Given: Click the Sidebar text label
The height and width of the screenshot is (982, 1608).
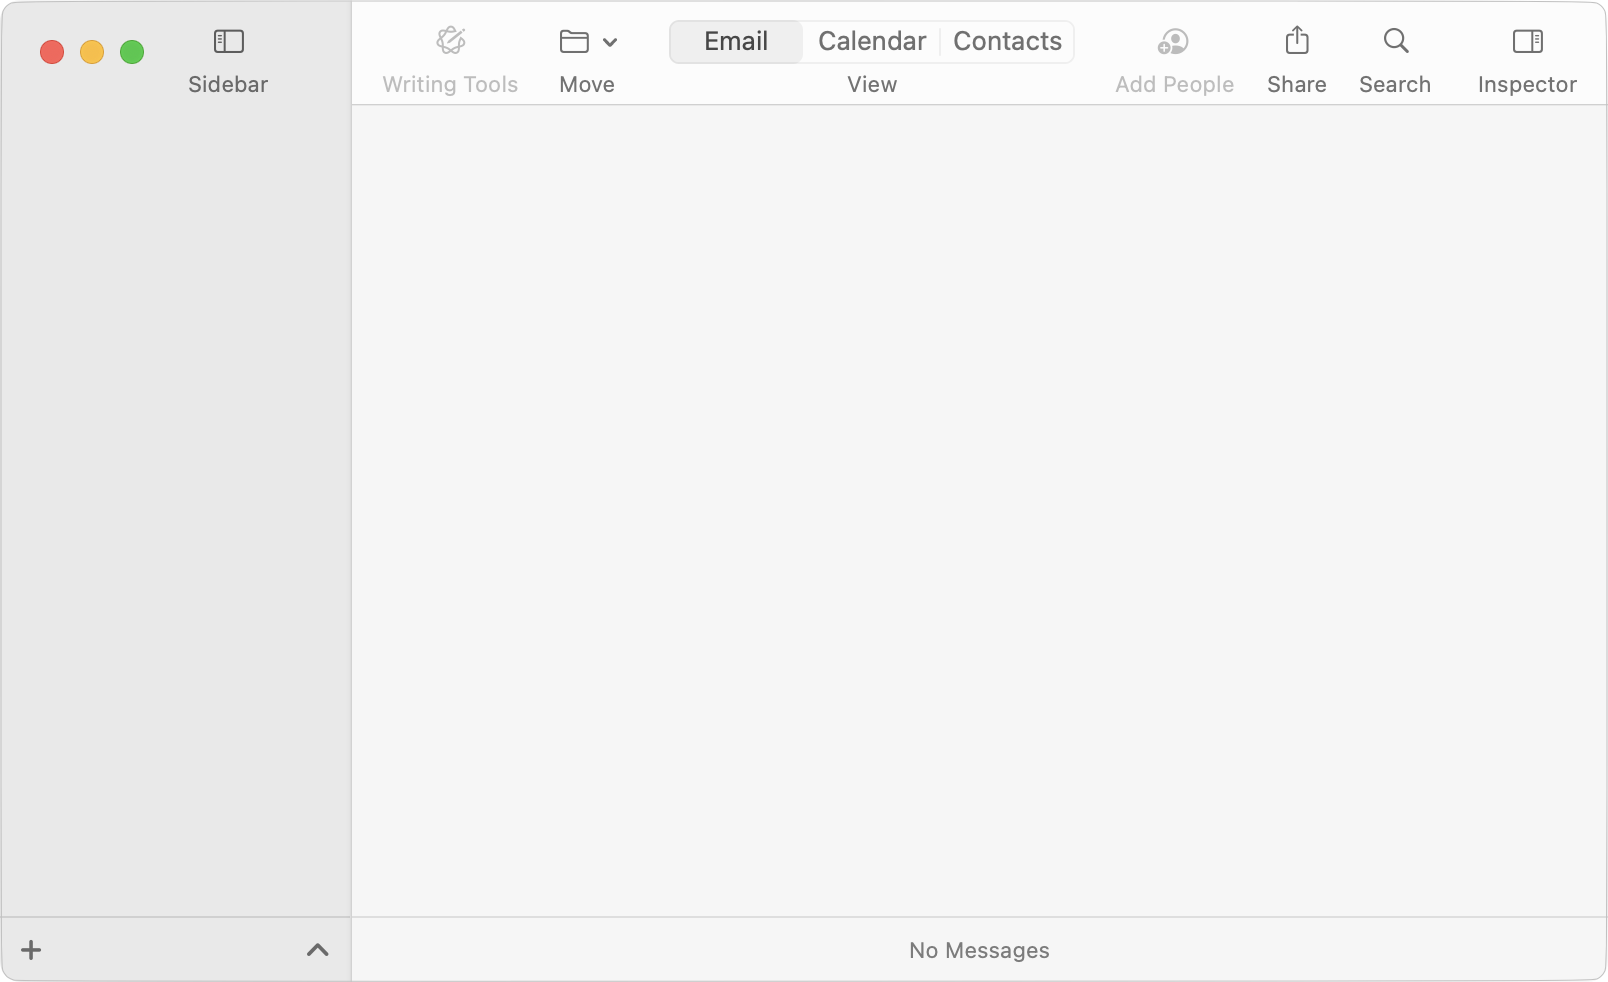Looking at the screenshot, I should [228, 84].
